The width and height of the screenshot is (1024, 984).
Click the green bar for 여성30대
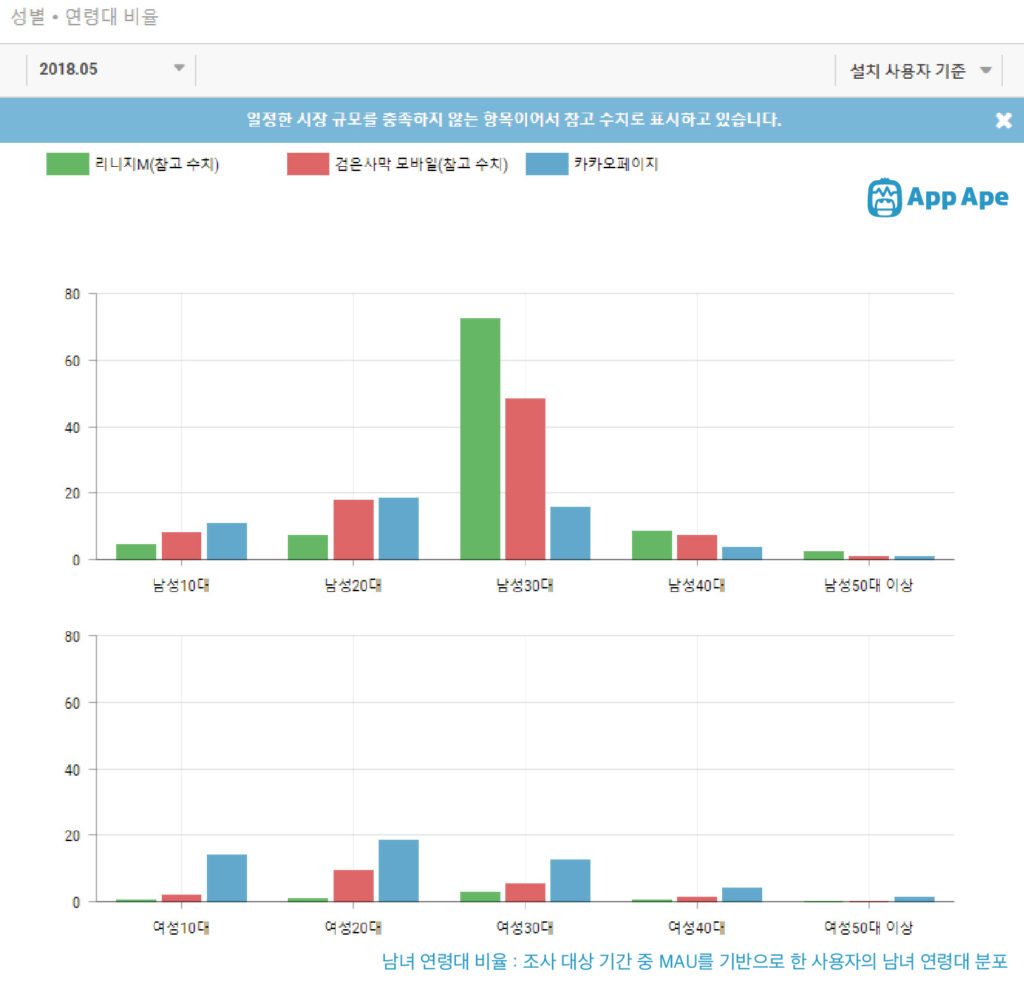pos(480,897)
